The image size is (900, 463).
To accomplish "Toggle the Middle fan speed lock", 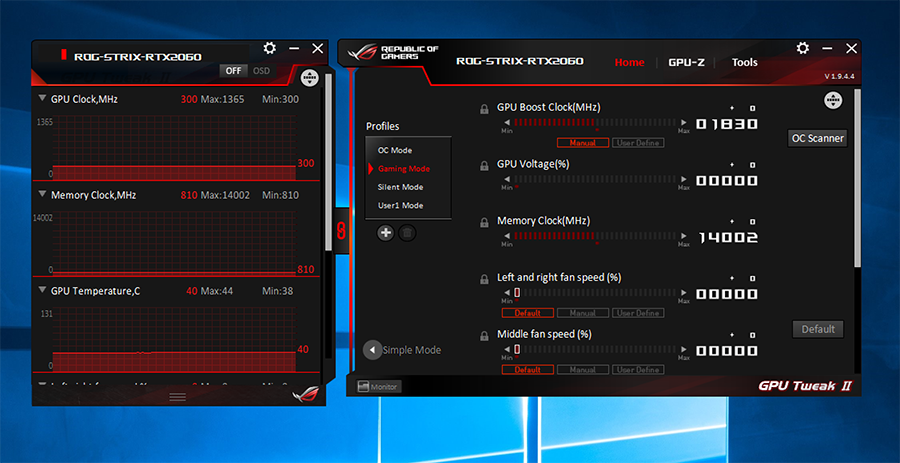I will tap(484, 336).
